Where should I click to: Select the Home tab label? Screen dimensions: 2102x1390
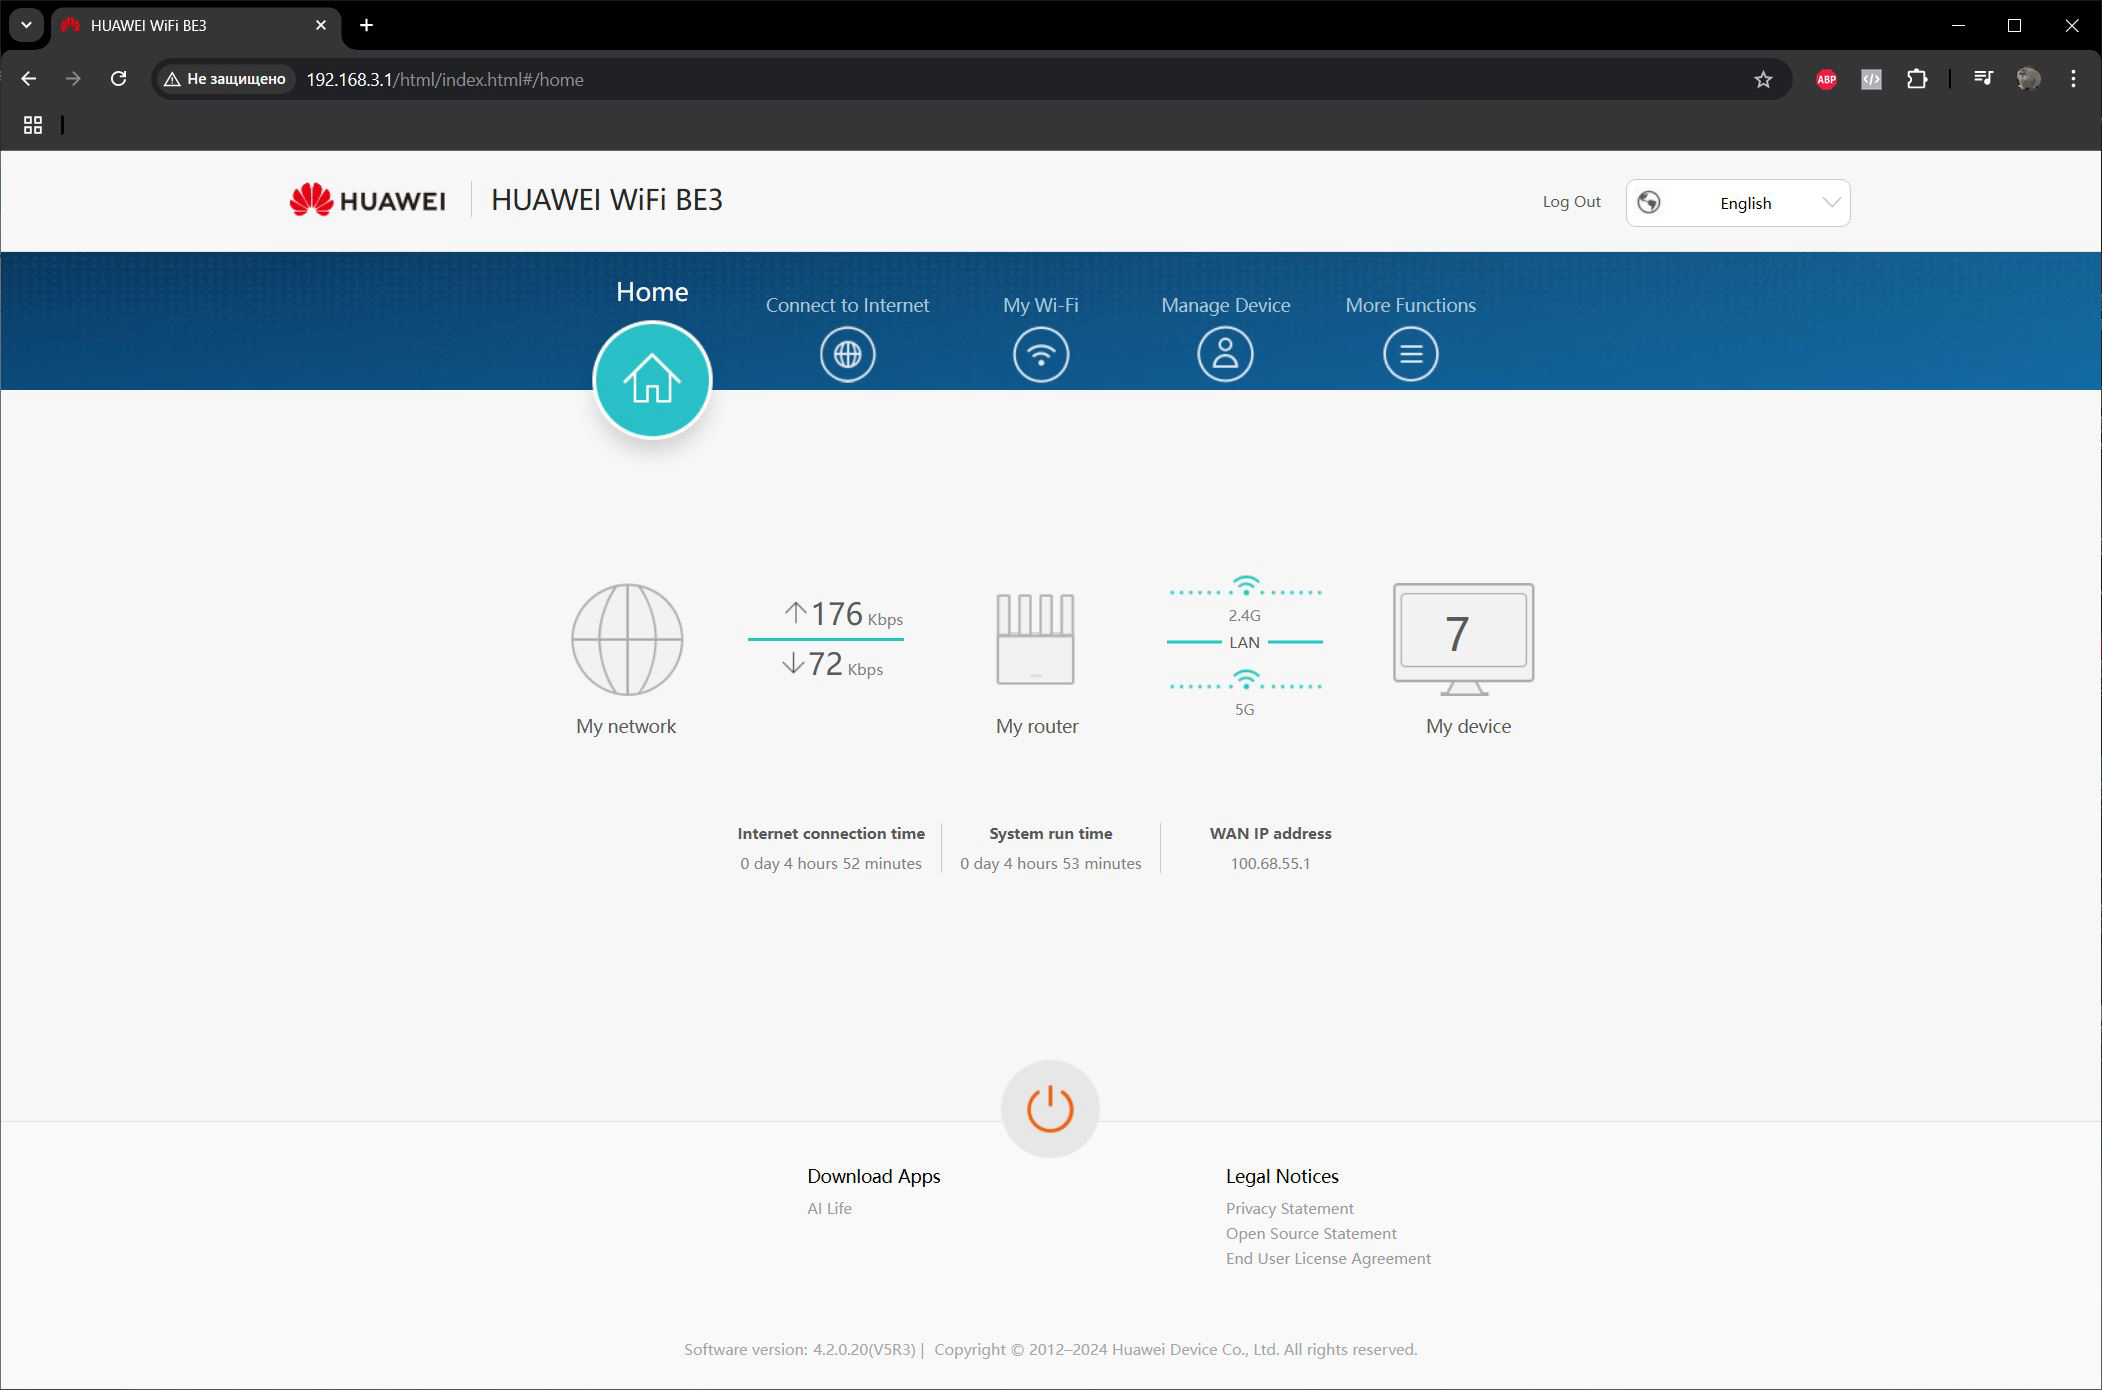coord(652,292)
